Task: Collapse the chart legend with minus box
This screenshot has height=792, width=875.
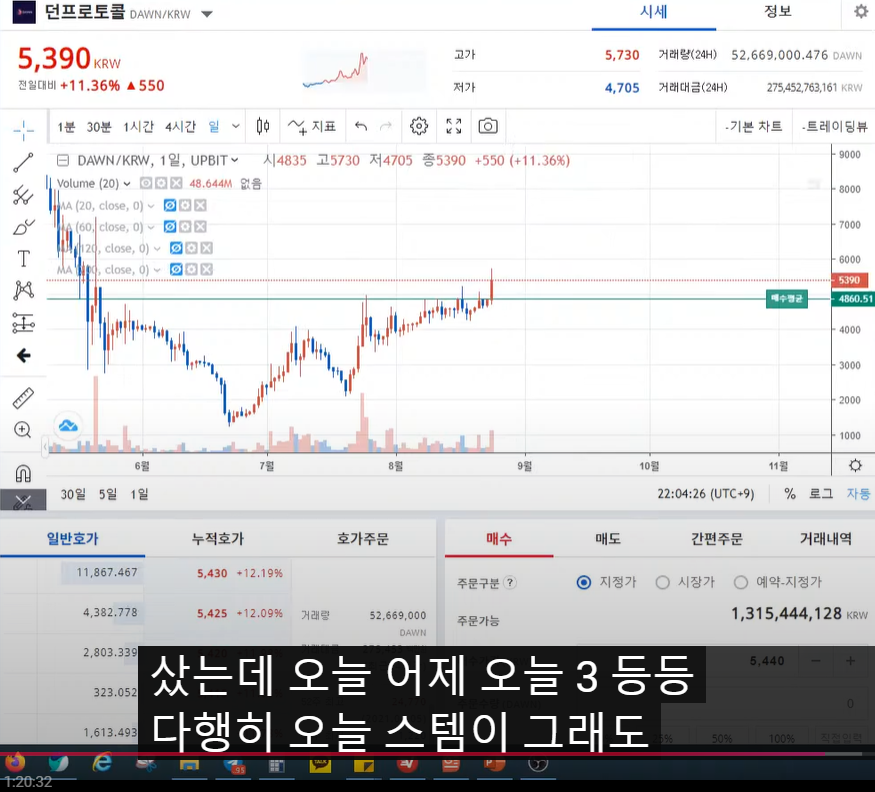Action: click(x=63, y=161)
